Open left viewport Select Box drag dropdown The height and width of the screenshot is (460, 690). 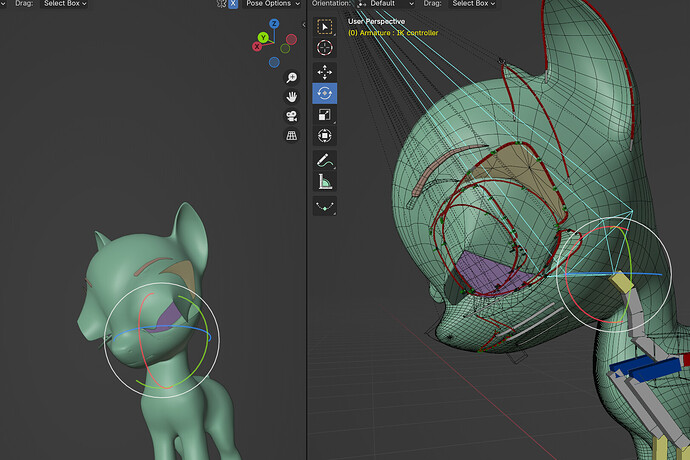tap(64, 4)
